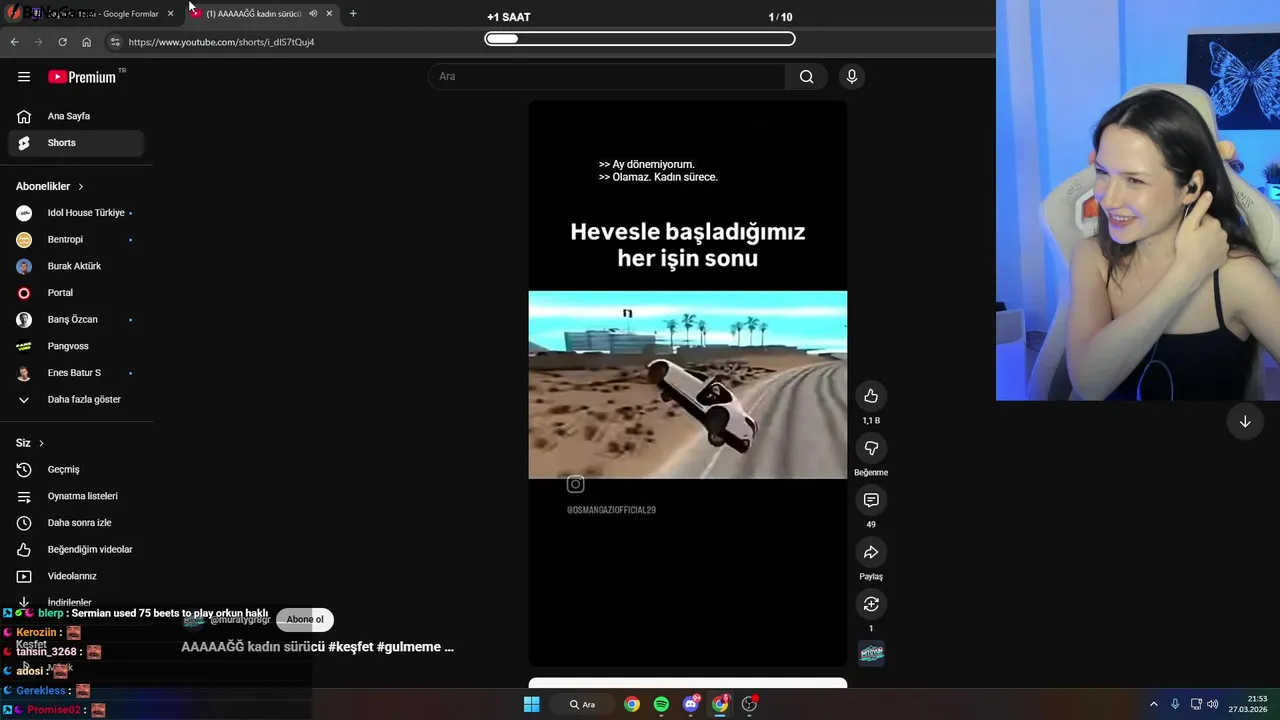Screen dimensions: 1280x720
Task: Click the search magnifier button
Action: [x=807, y=77]
